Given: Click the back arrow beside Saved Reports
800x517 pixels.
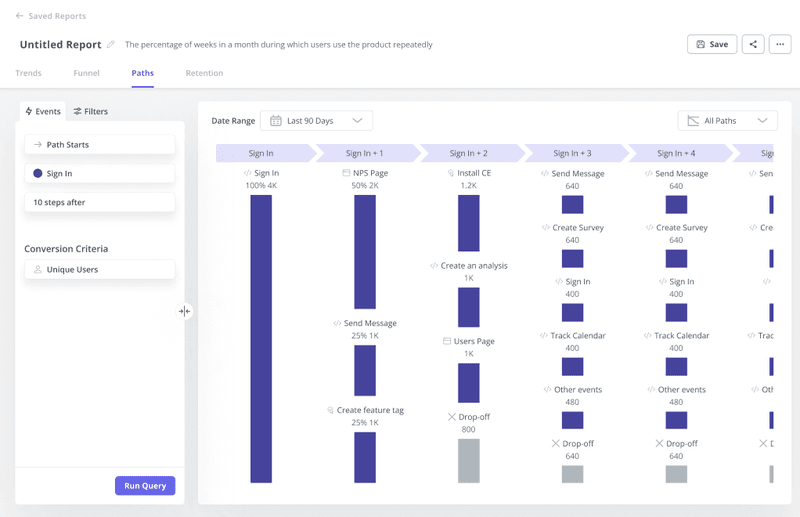Looking at the screenshot, I should point(20,16).
